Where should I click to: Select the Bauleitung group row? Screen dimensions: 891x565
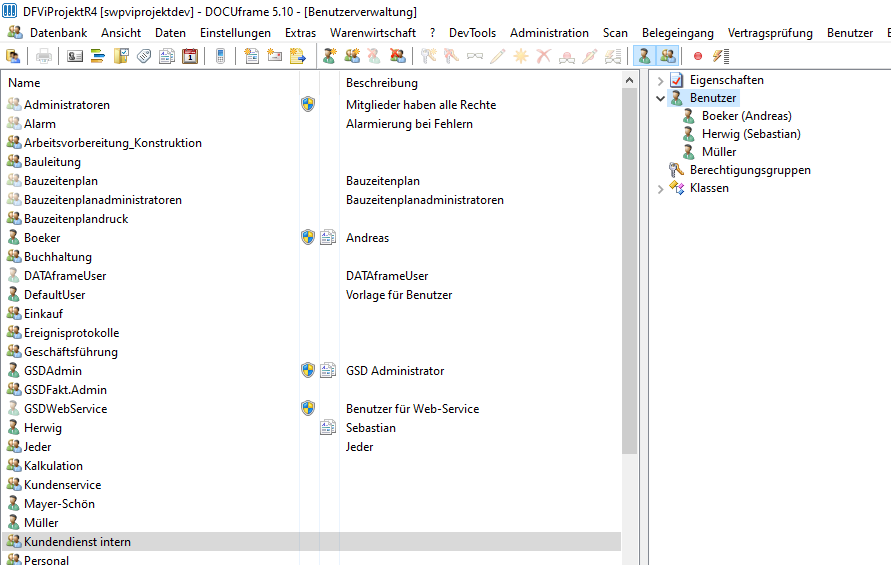311,161
